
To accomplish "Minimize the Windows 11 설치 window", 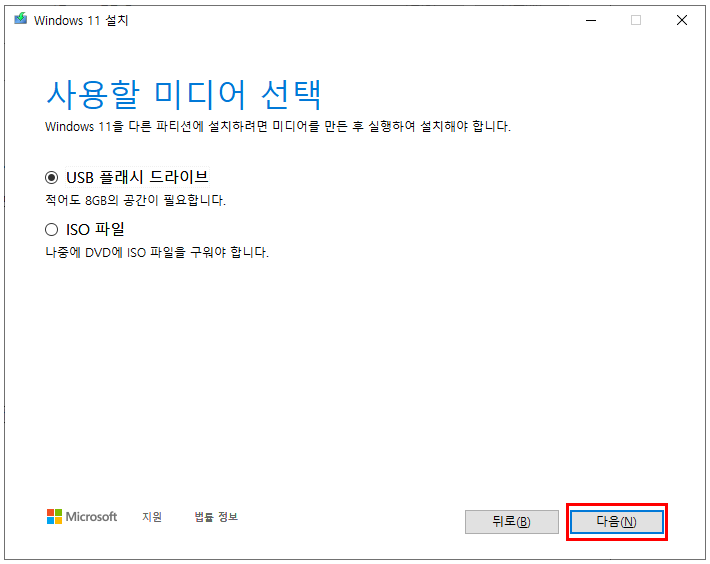I will pos(591,20).
